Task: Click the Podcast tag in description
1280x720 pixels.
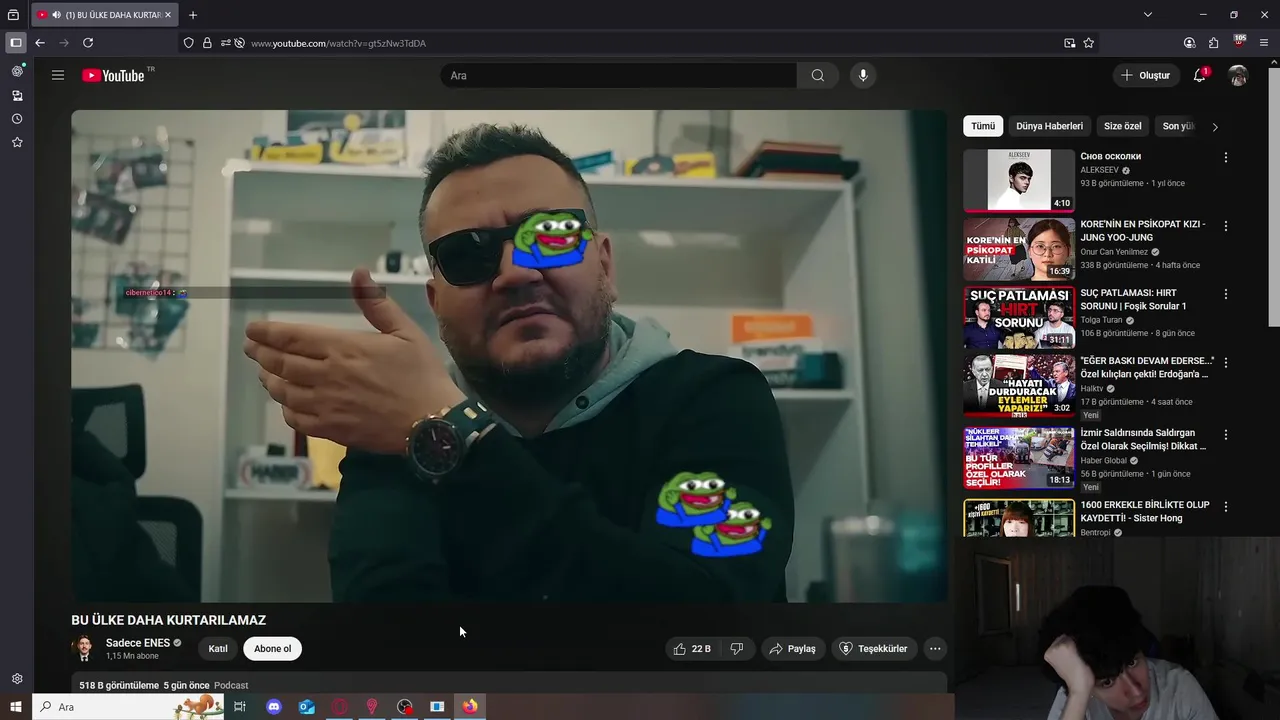Action: [x=231, y=686]
